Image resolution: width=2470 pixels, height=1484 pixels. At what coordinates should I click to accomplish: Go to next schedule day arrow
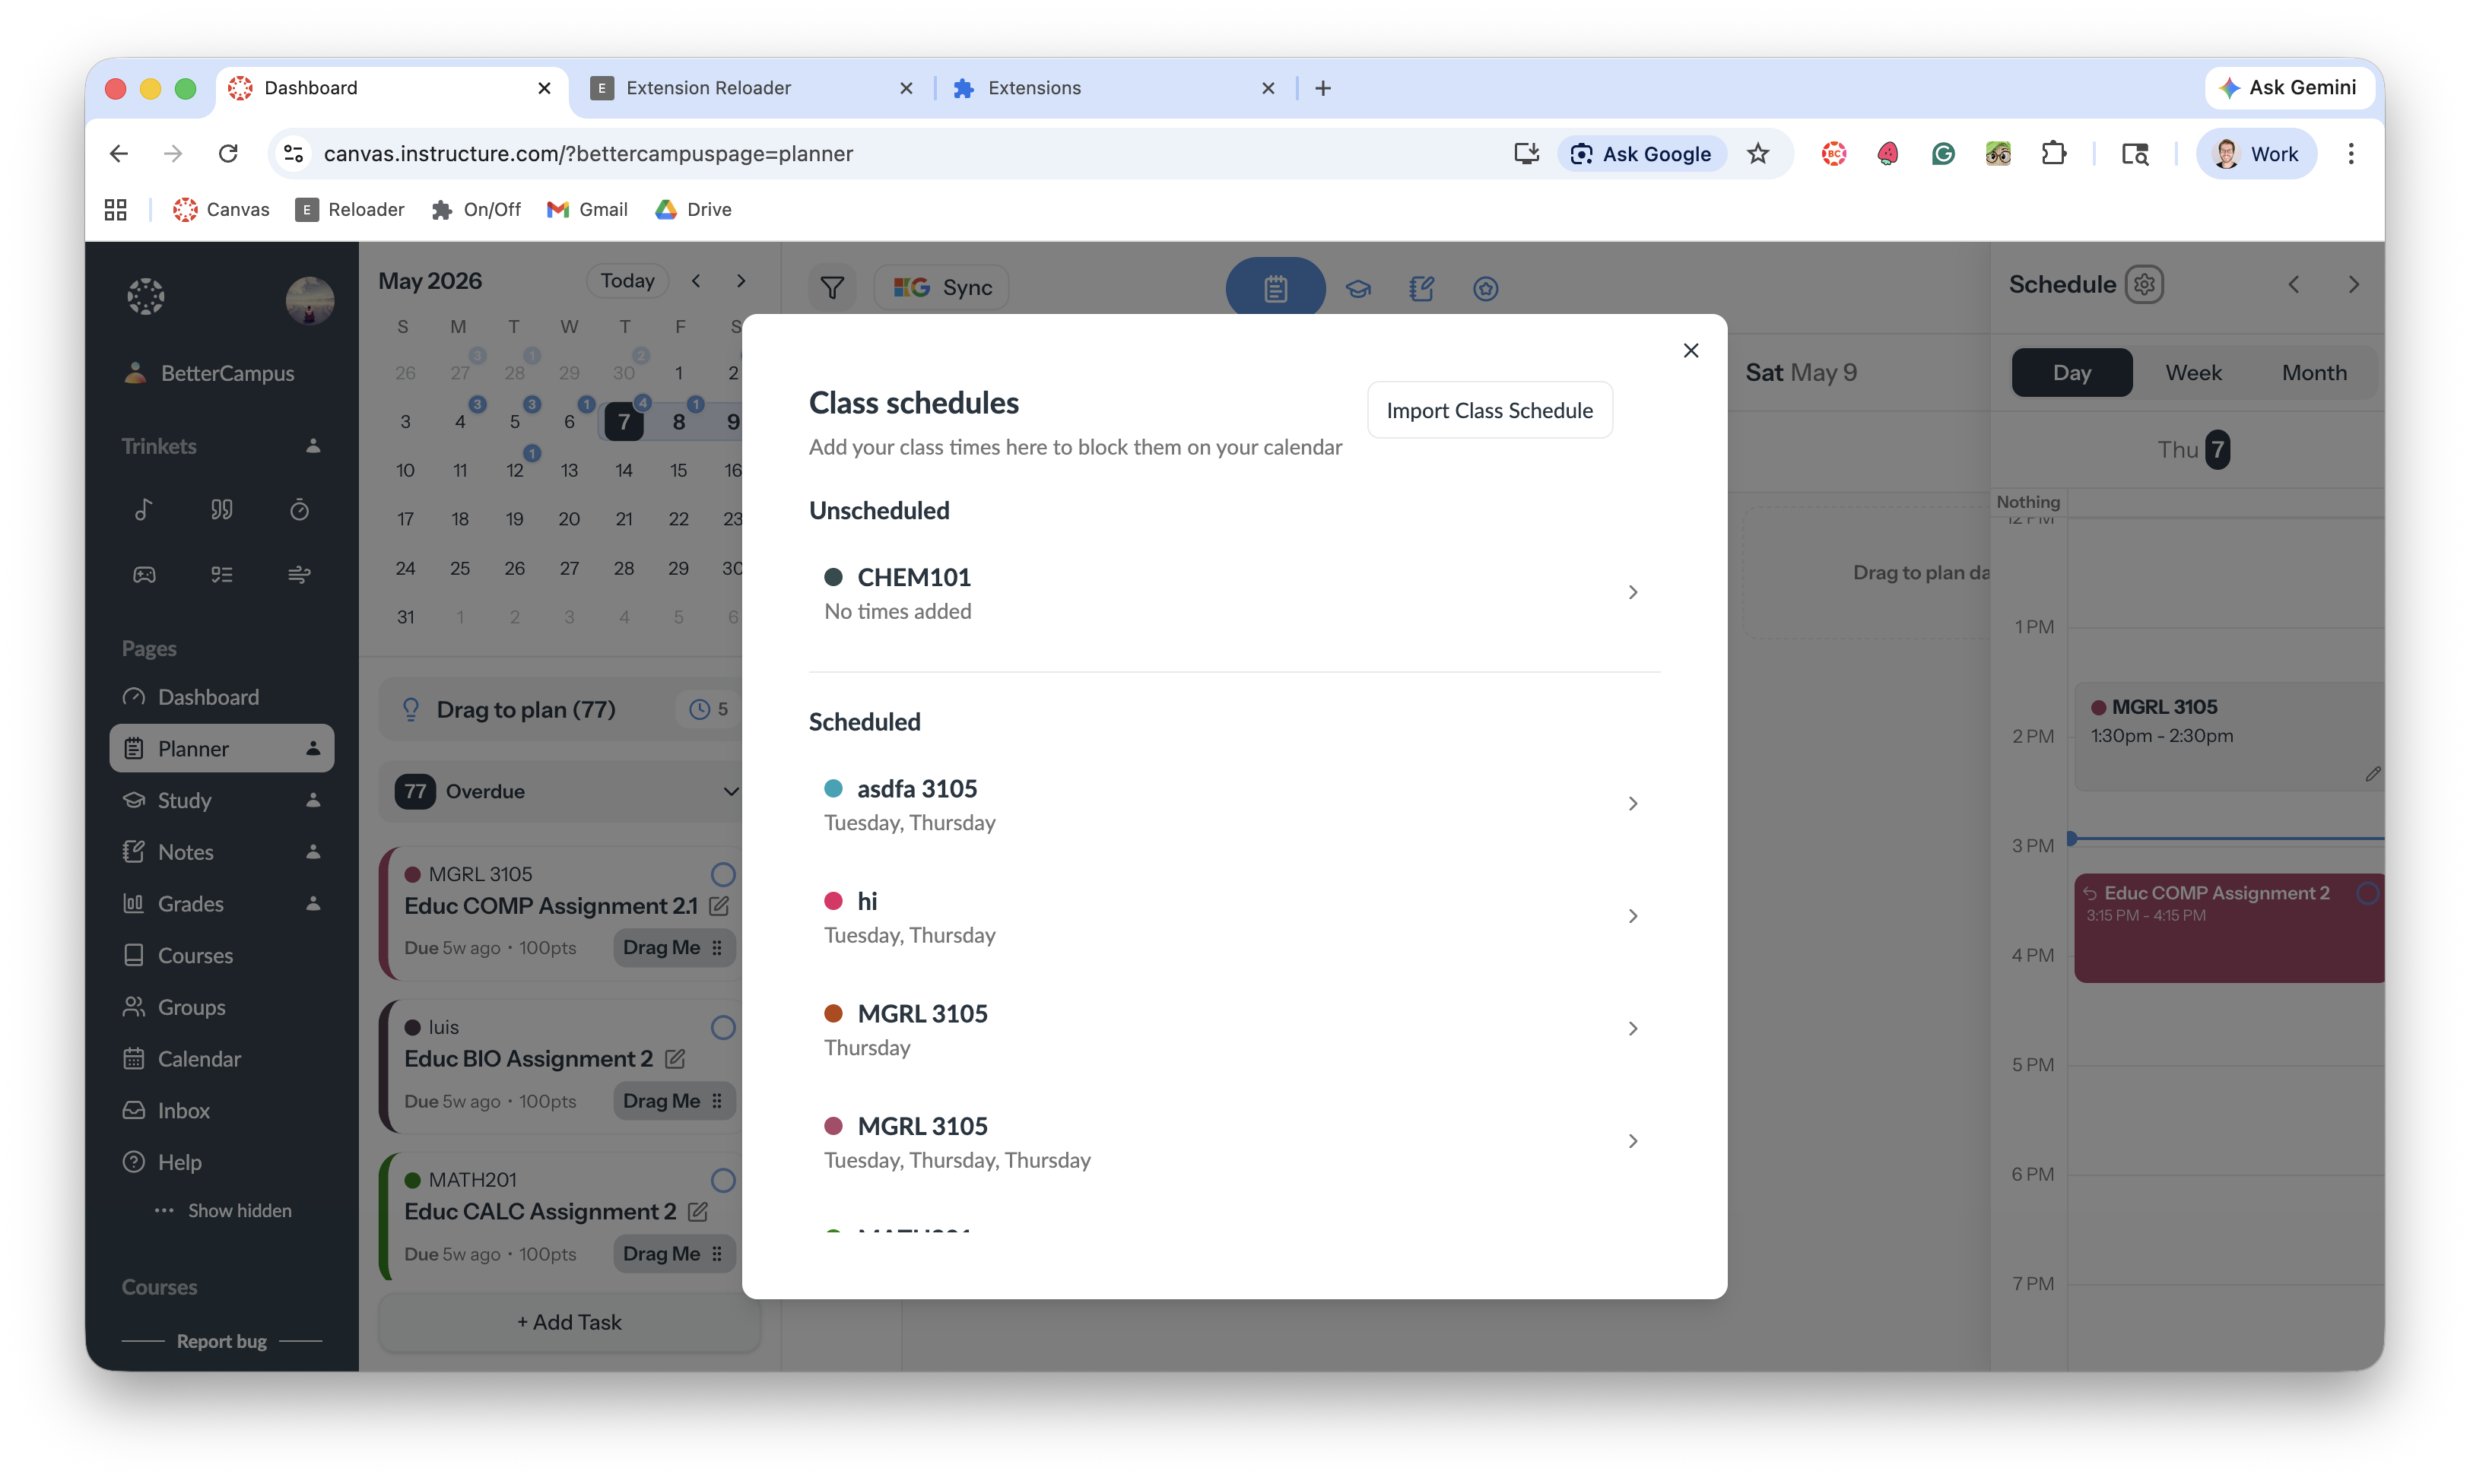[x=2353, y=285]
